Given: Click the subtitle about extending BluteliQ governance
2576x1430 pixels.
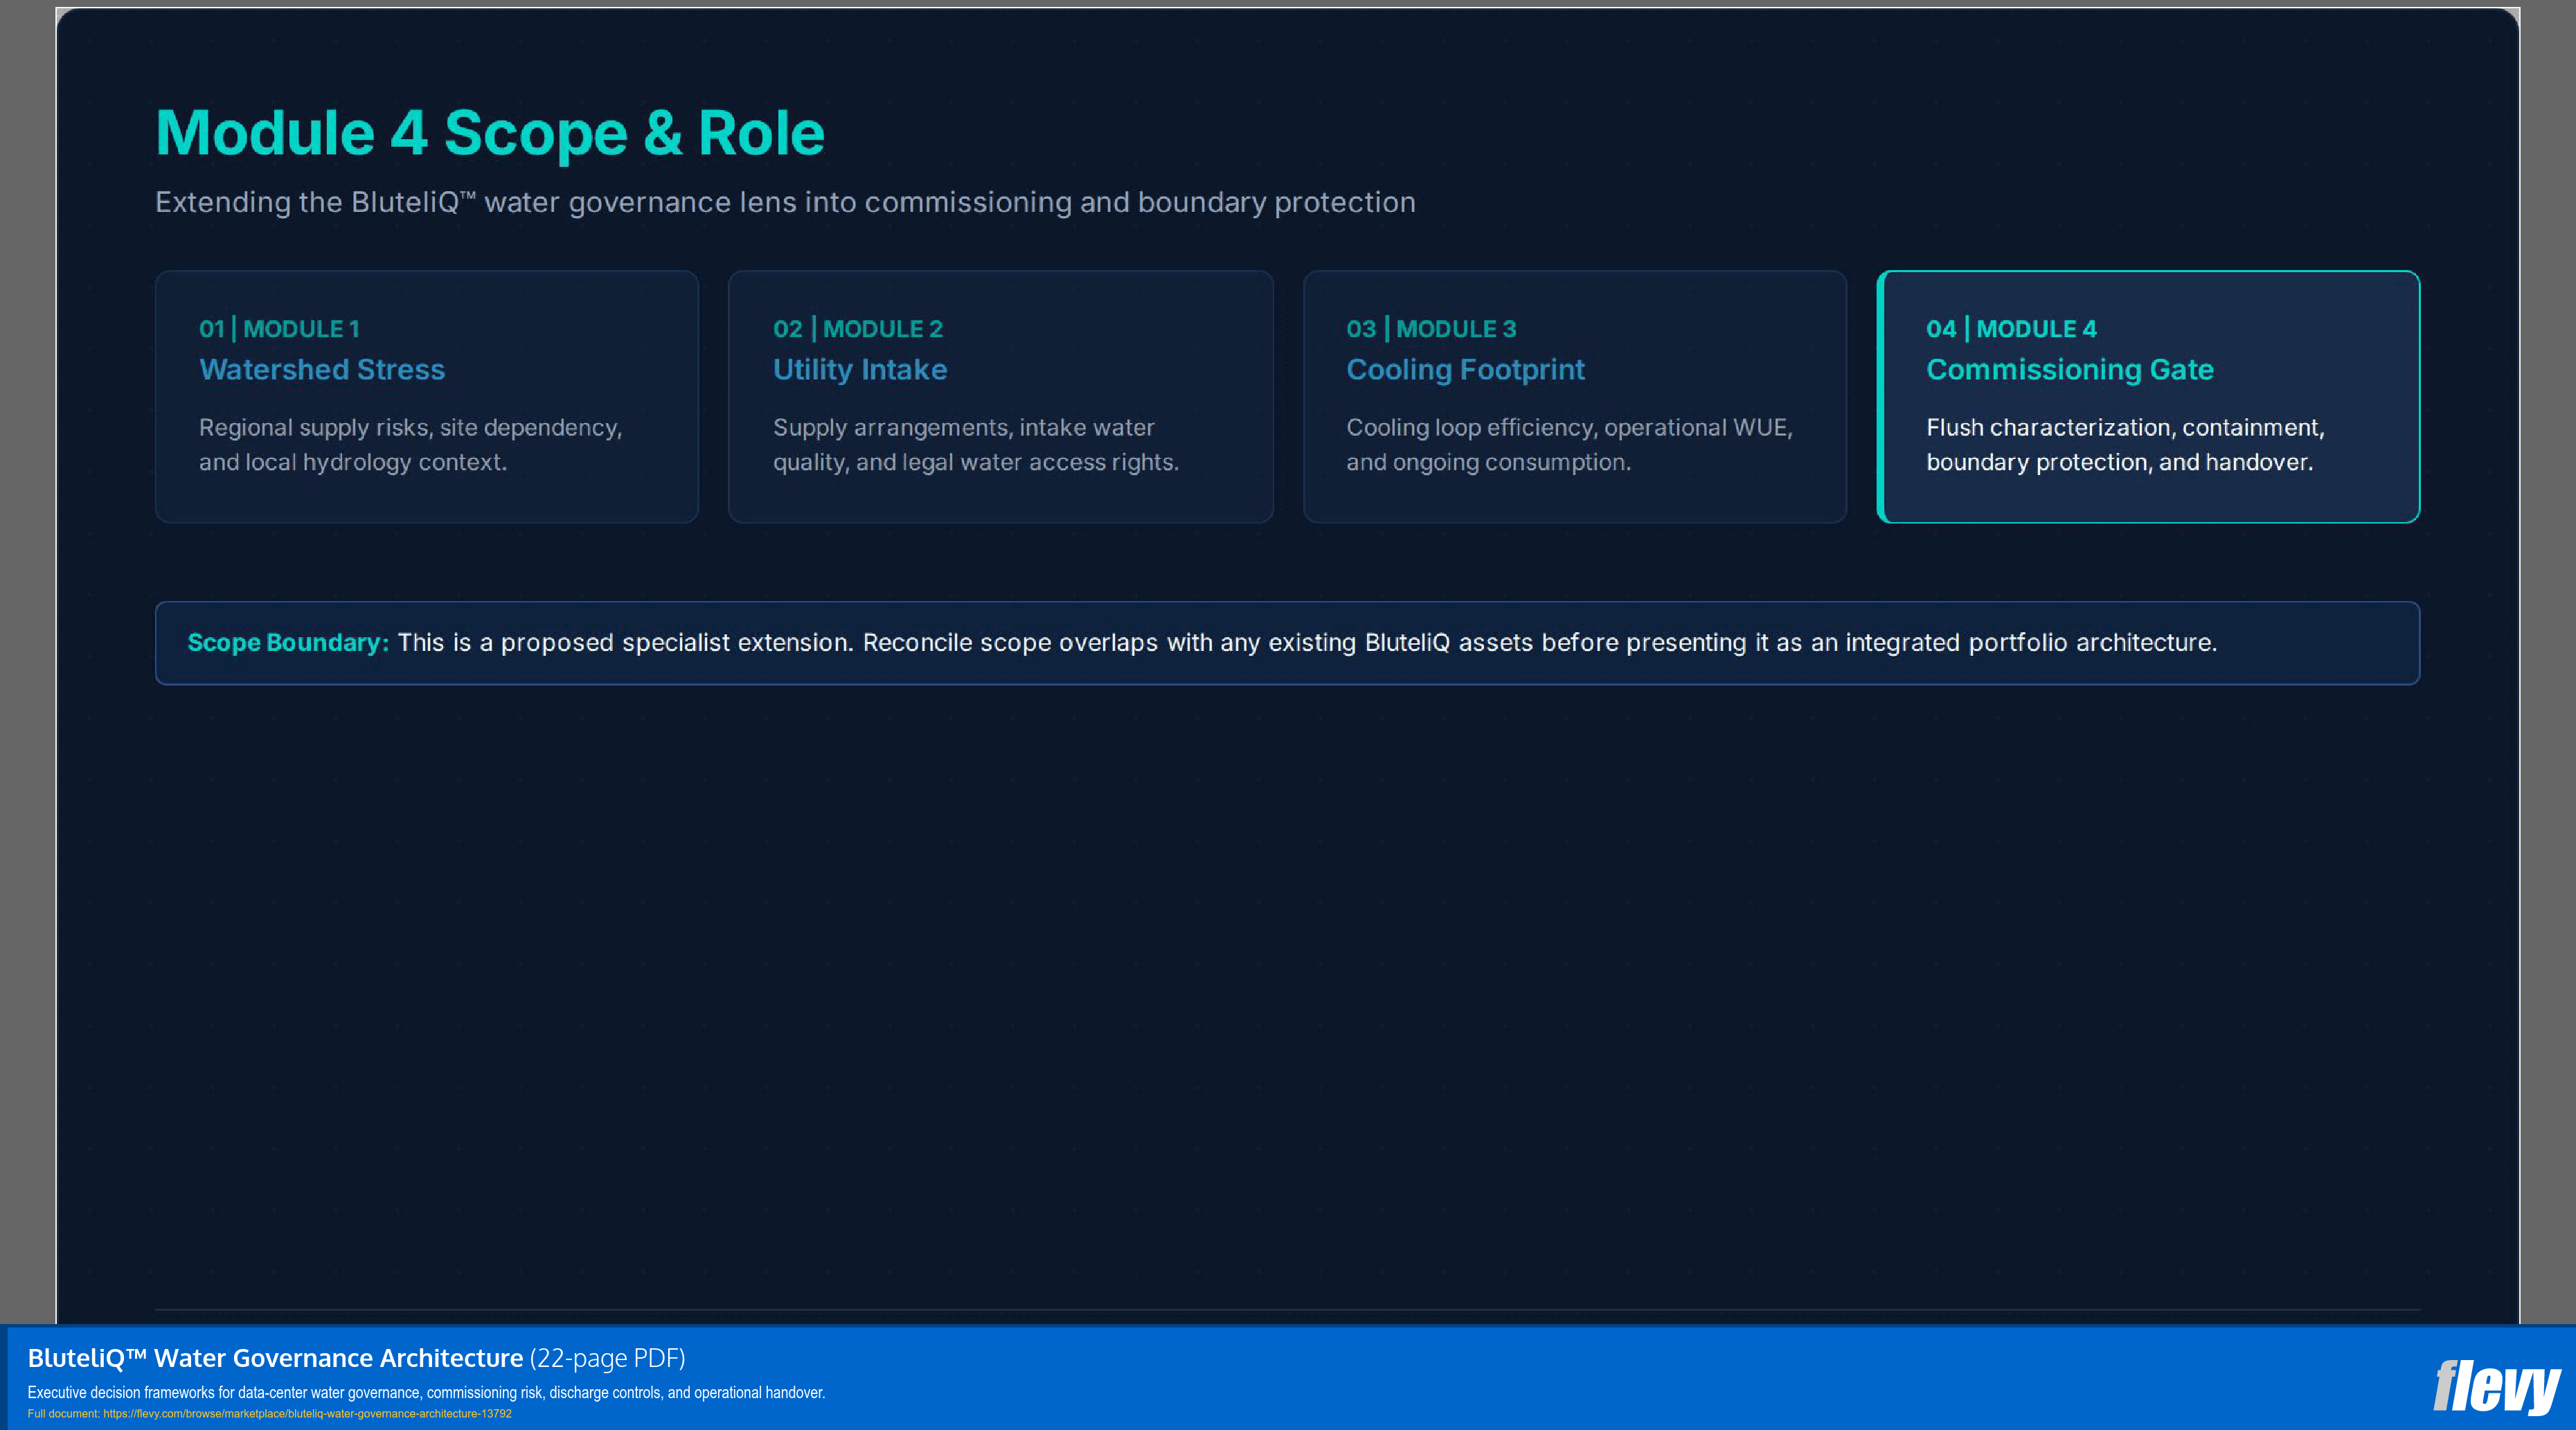Looking at the screenshot, I should tap(785, 202).
